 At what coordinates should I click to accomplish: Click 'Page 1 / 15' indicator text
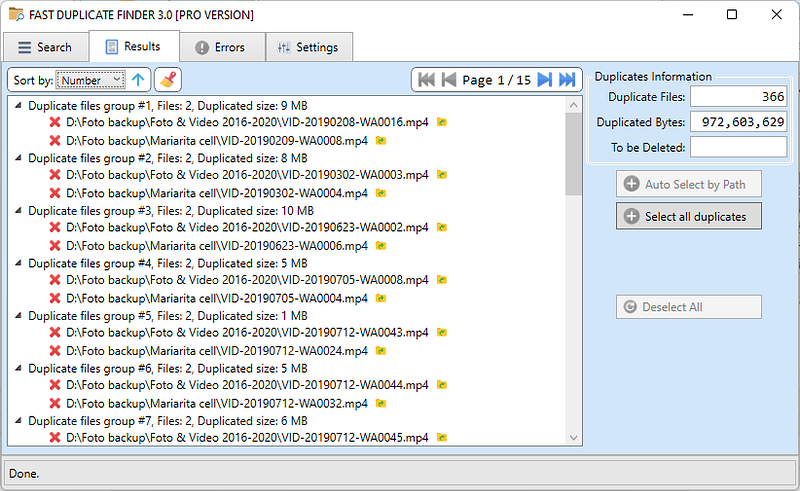click(496, 80)
